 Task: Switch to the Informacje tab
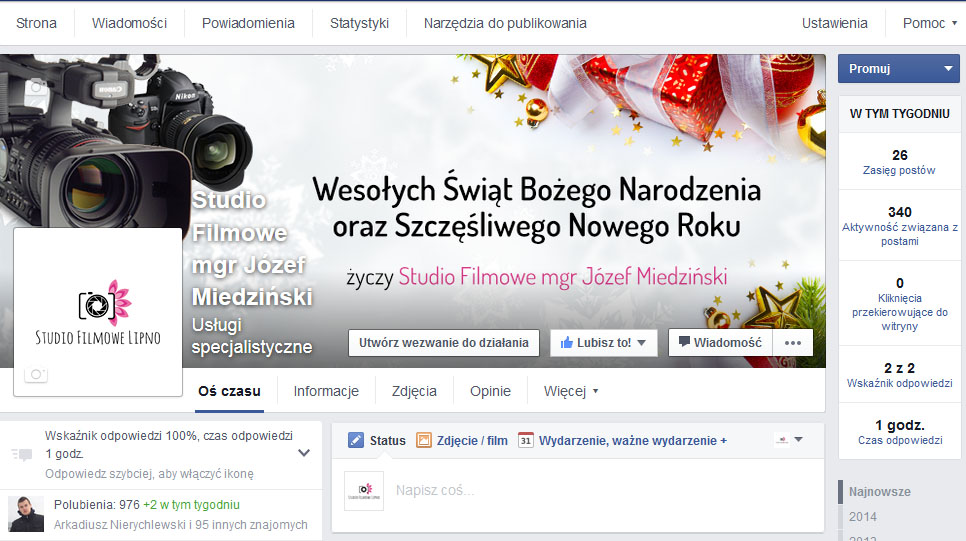[x=326, y=391]
